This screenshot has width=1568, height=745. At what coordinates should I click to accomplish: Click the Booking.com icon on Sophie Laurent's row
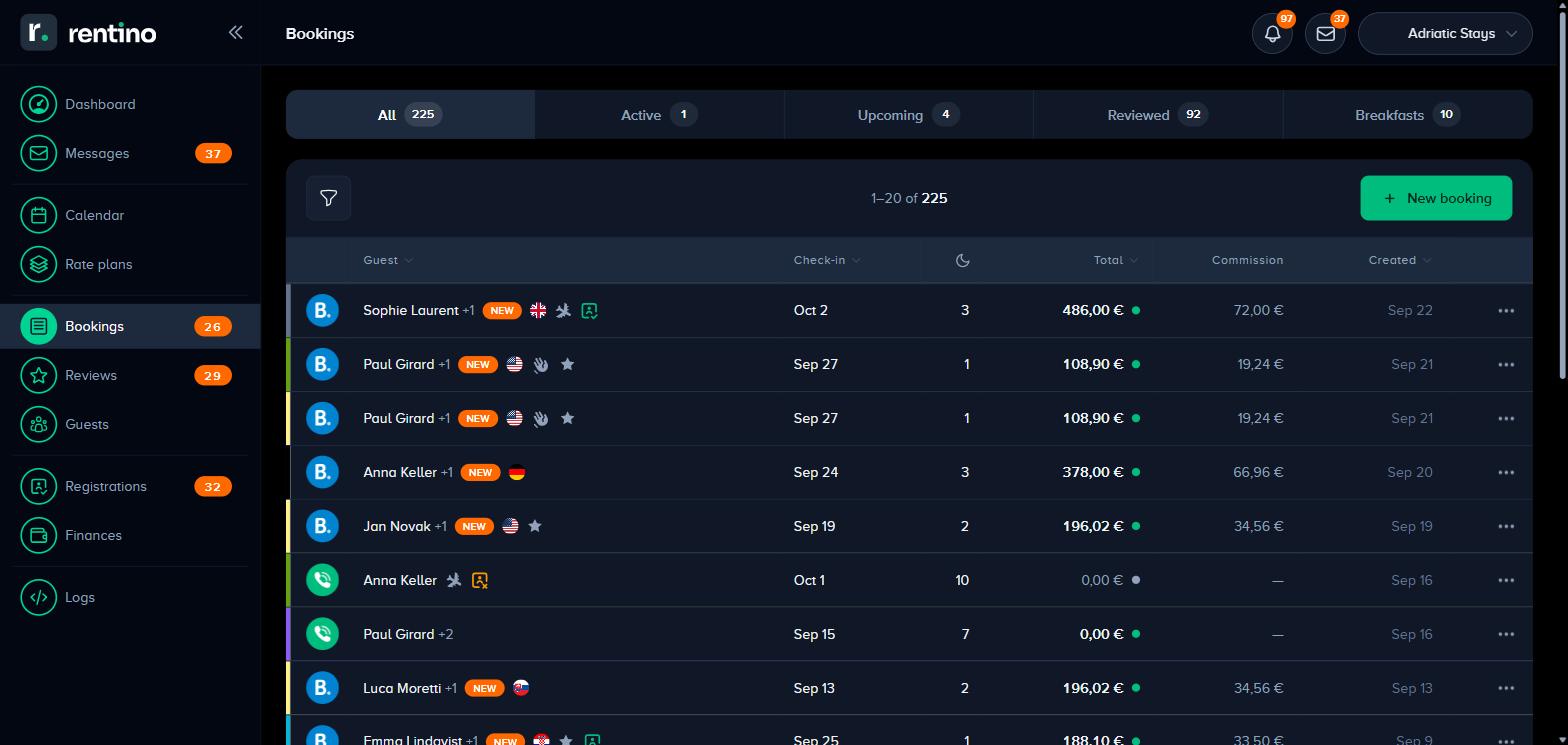click(322, 310)
